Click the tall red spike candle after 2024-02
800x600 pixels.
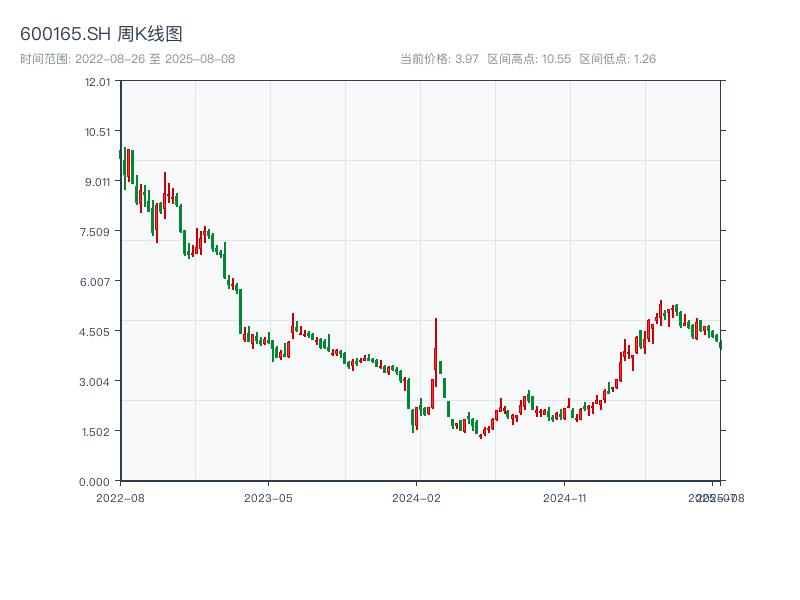(x=436, y=345)
